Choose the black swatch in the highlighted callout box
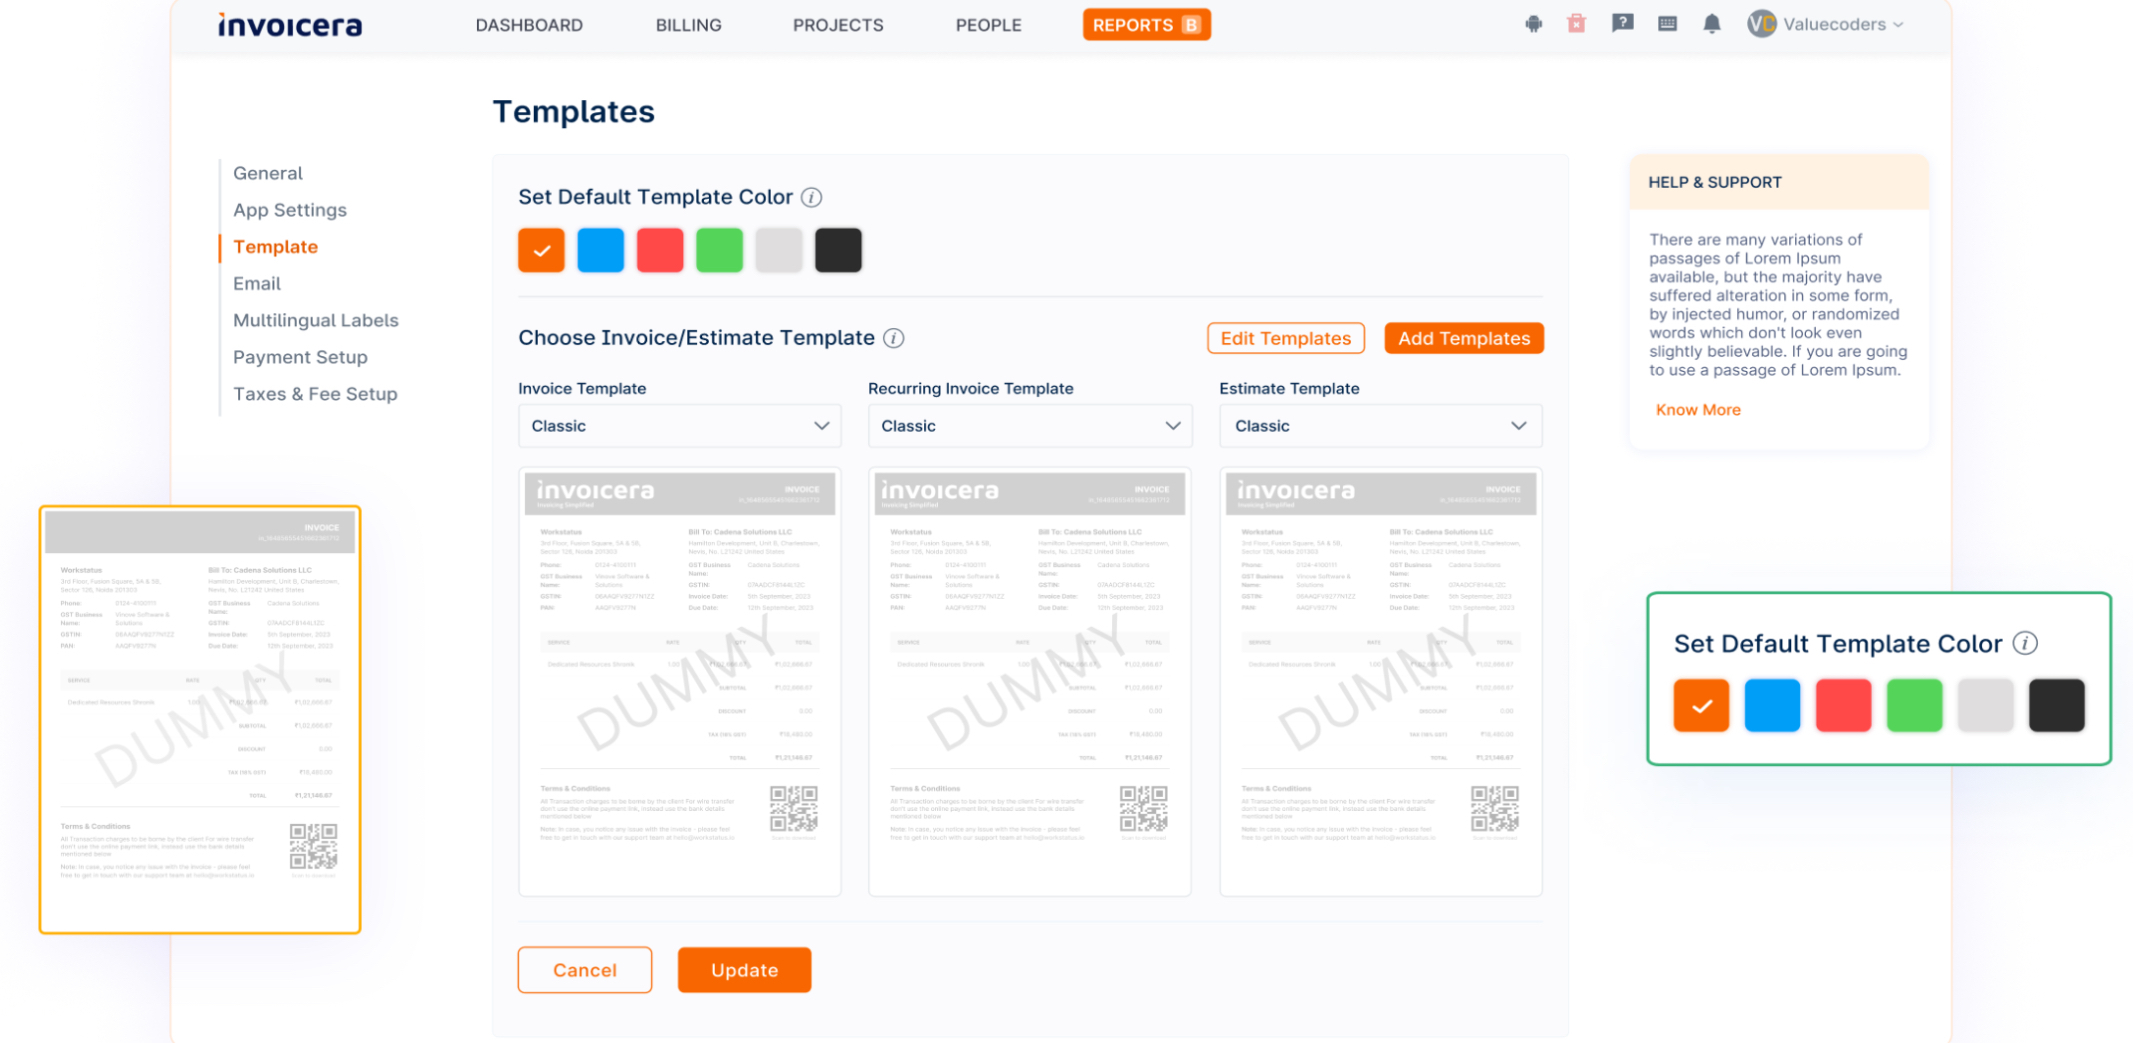 point(2056,705)
